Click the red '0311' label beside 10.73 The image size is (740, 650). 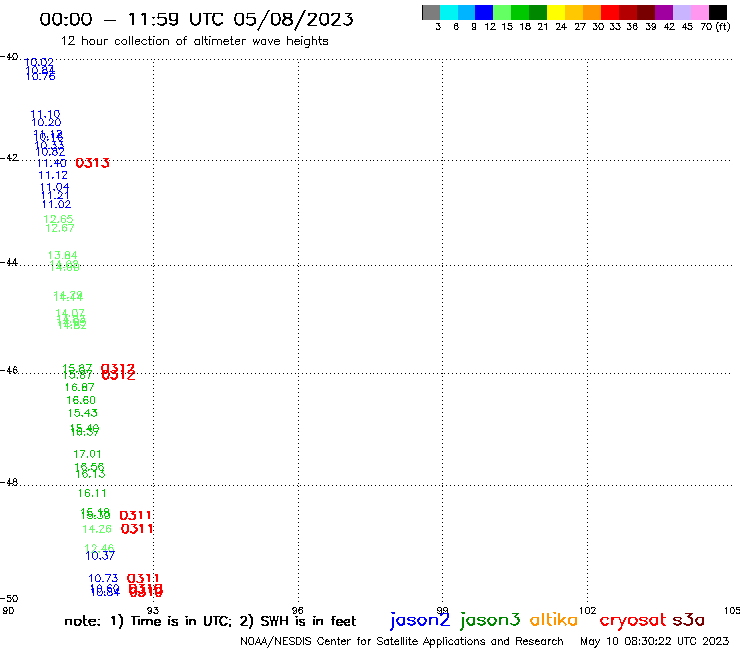[x=143, y=578]
